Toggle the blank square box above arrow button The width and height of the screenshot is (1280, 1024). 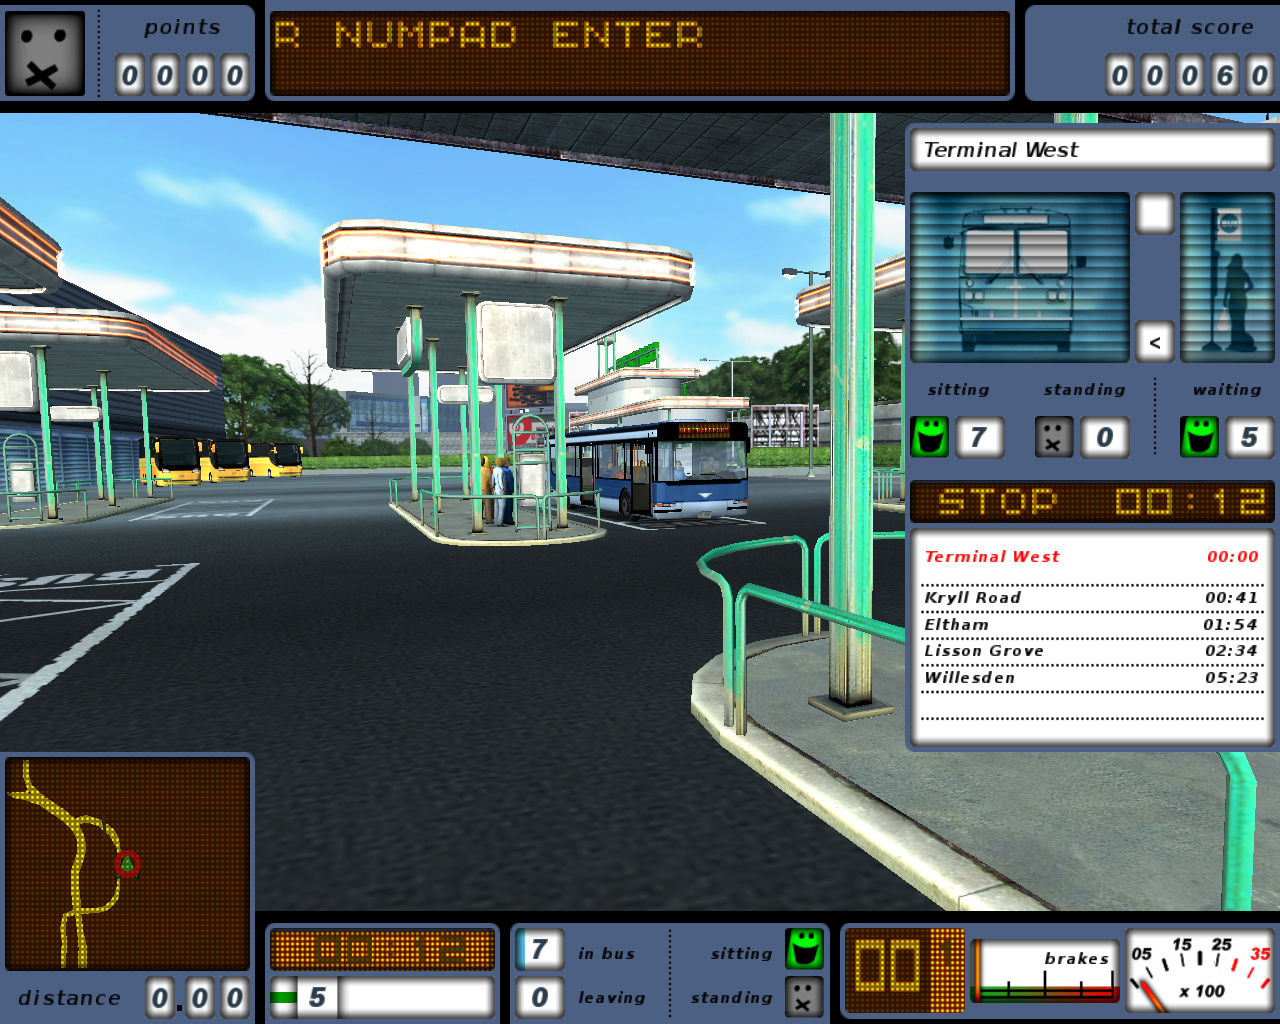click(1155, 214)
